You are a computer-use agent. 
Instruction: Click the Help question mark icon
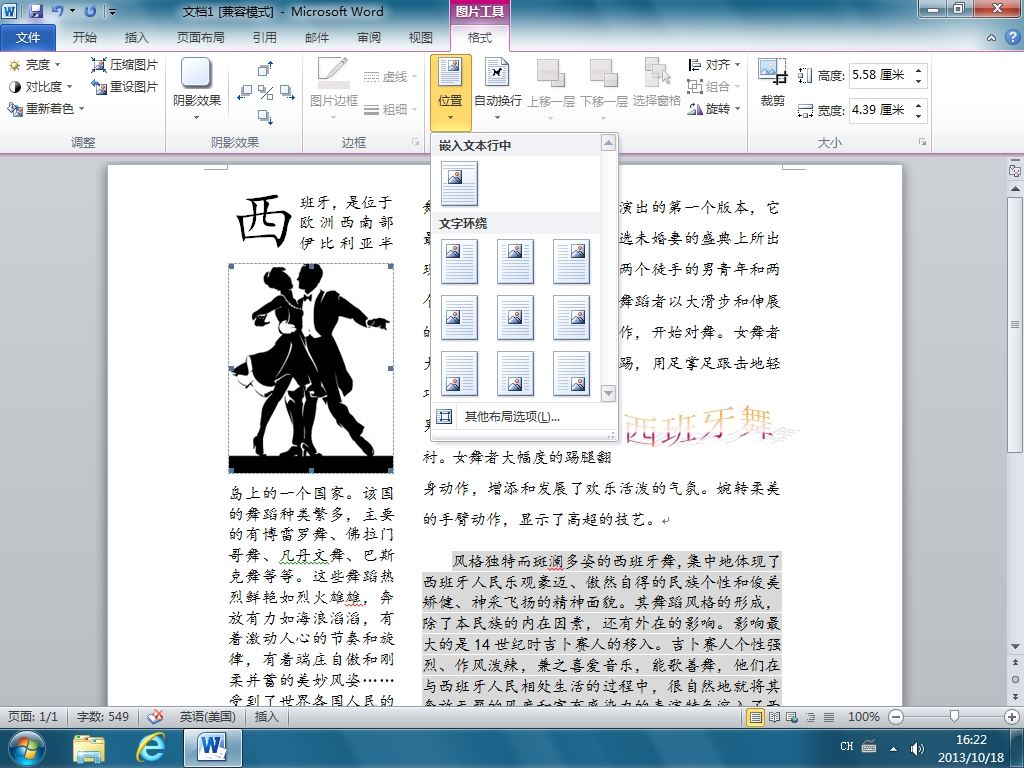tap(1011, 38)
